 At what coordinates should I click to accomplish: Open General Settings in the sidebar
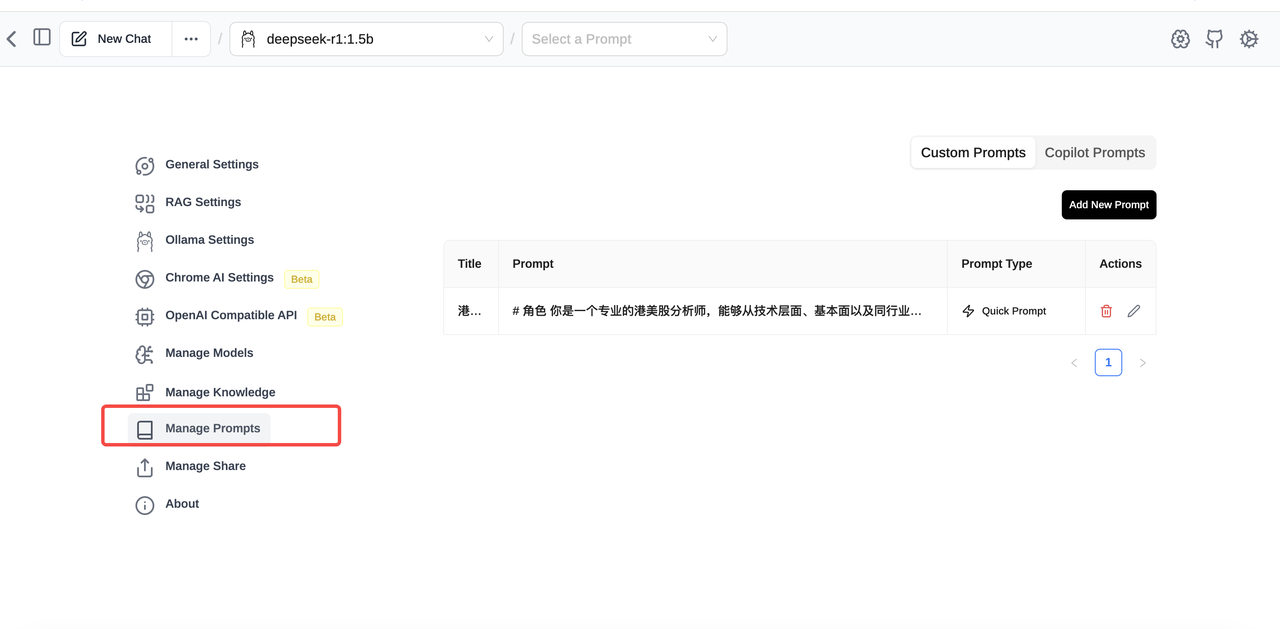coord(211,165)
